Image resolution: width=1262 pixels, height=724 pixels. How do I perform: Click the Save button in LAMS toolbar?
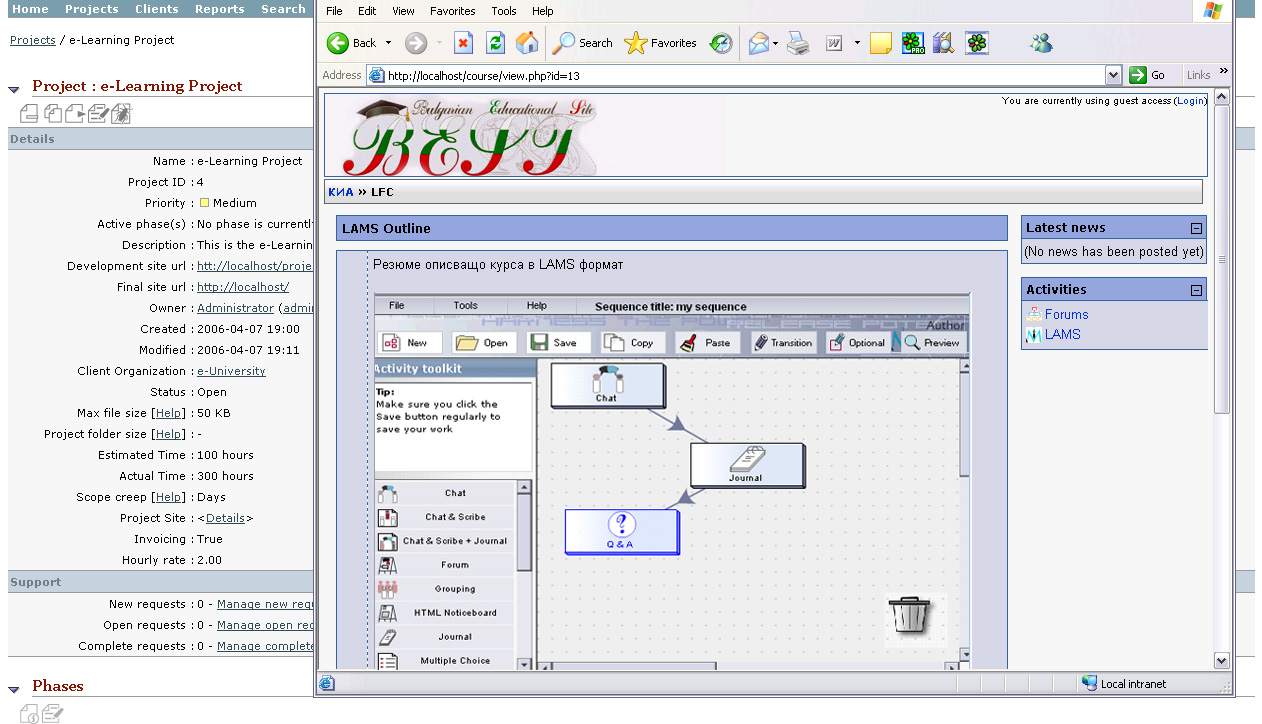point(554,342)
